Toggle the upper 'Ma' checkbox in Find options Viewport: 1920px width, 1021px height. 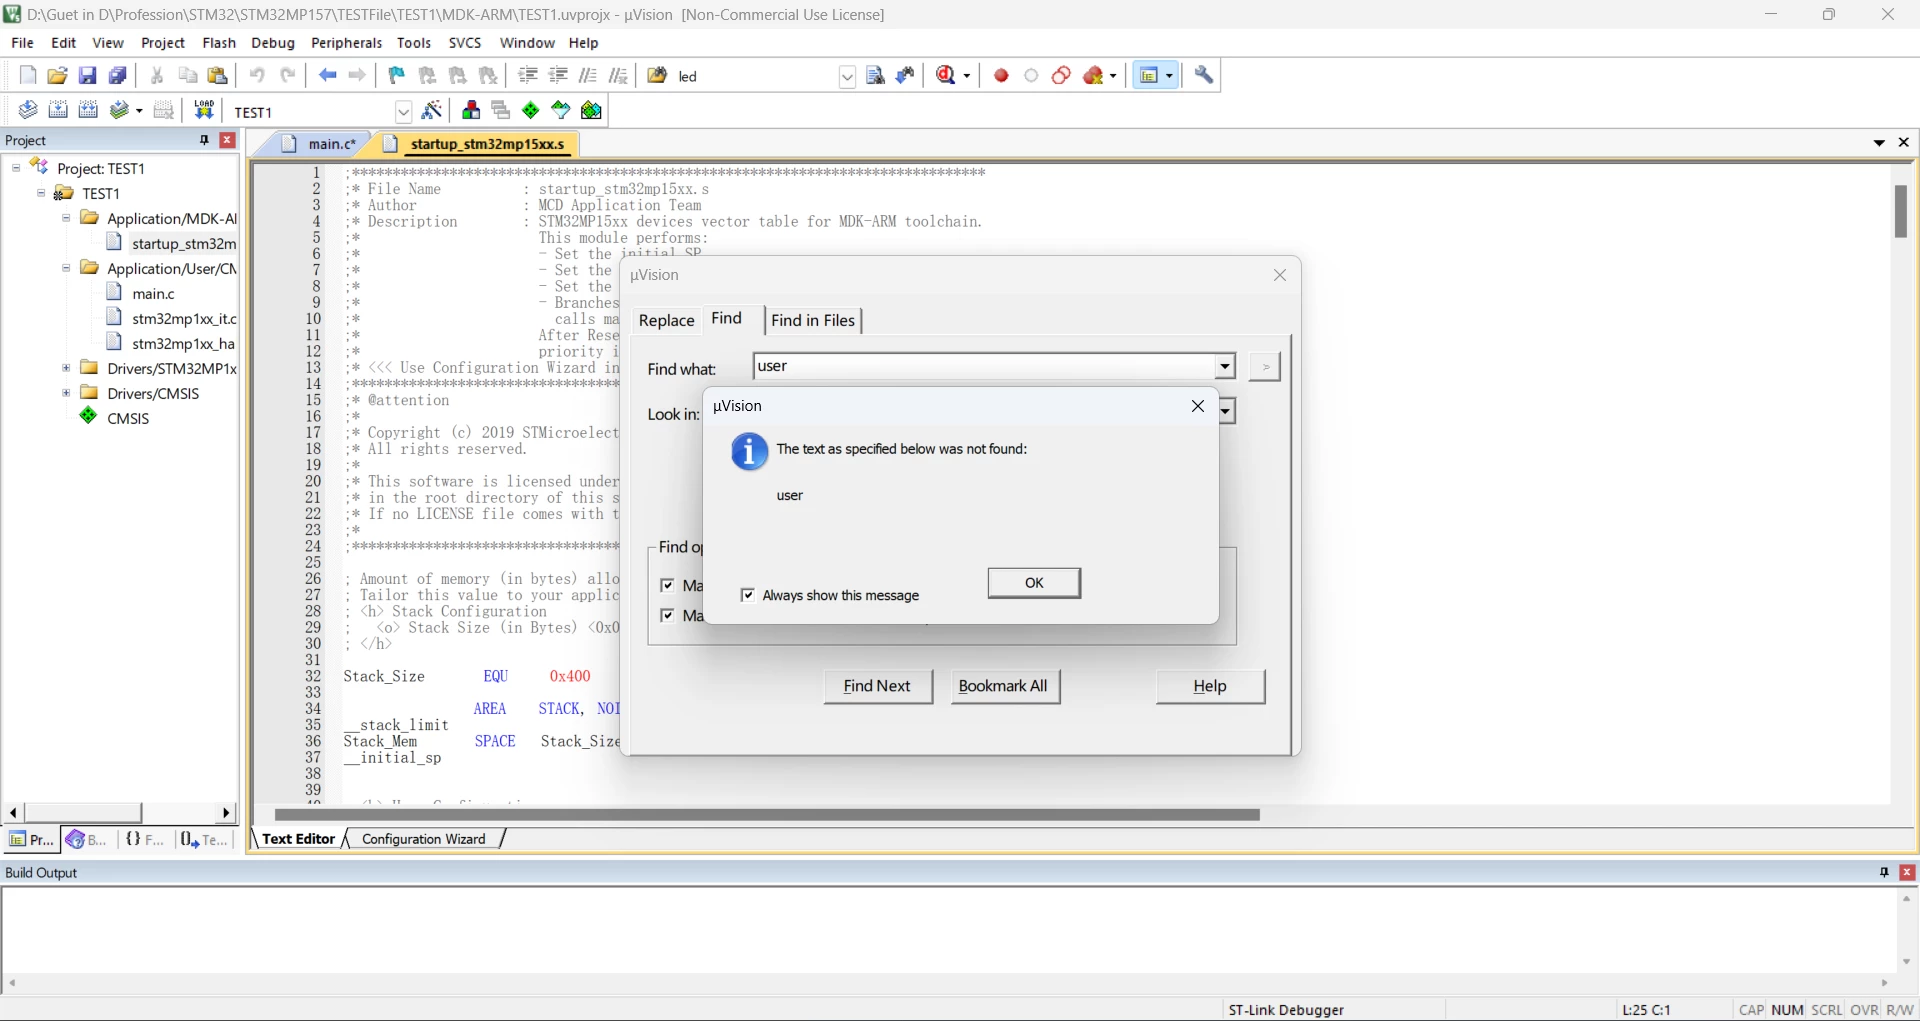668,586
